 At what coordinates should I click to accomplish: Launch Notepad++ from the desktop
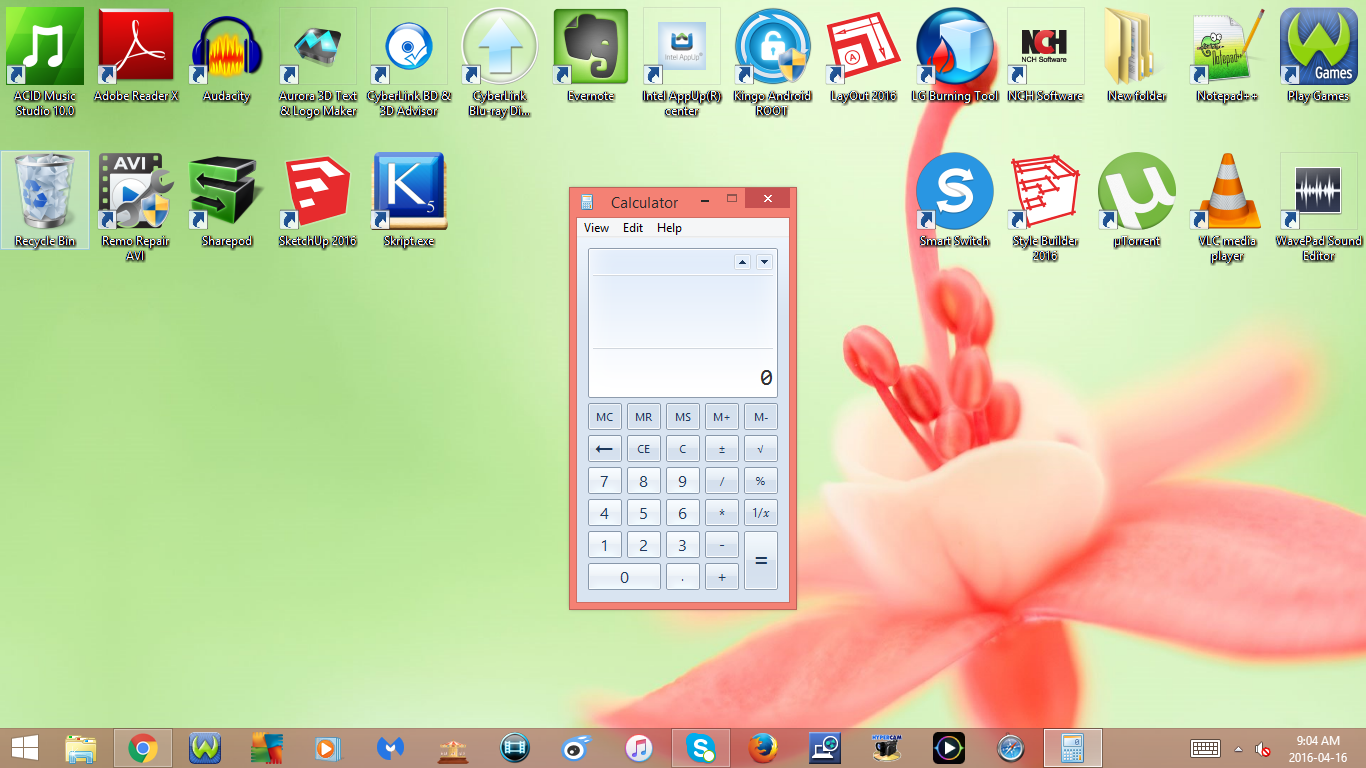point(1227,46)
